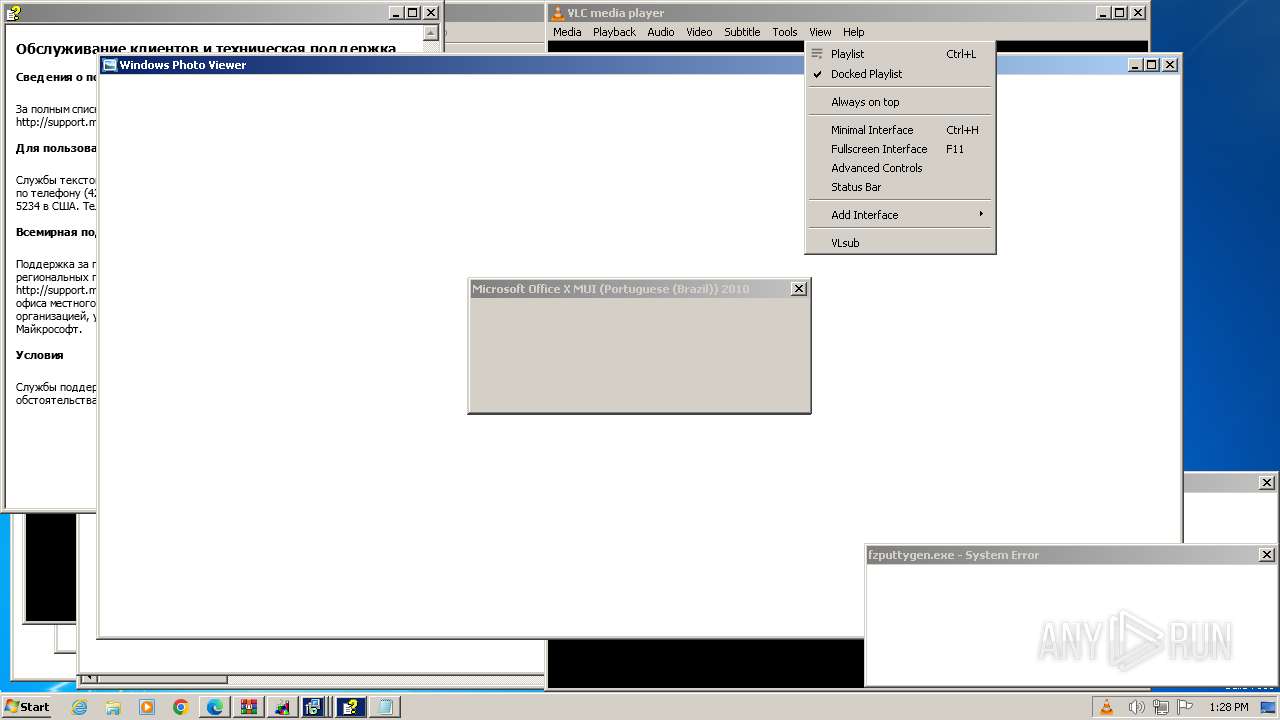Screen dimensions: 1280x720
Task: Open the VLC Help menu
Action: coord(853,32)
